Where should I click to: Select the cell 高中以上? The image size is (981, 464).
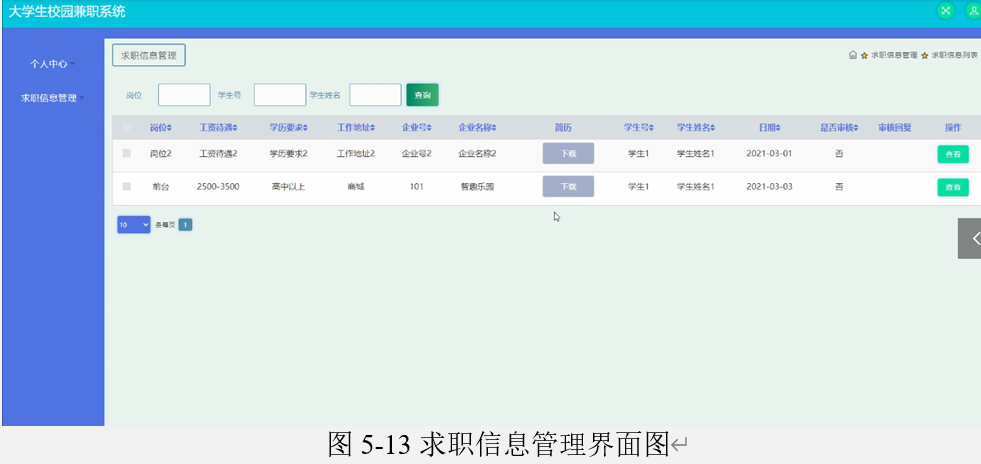[288, 186]
